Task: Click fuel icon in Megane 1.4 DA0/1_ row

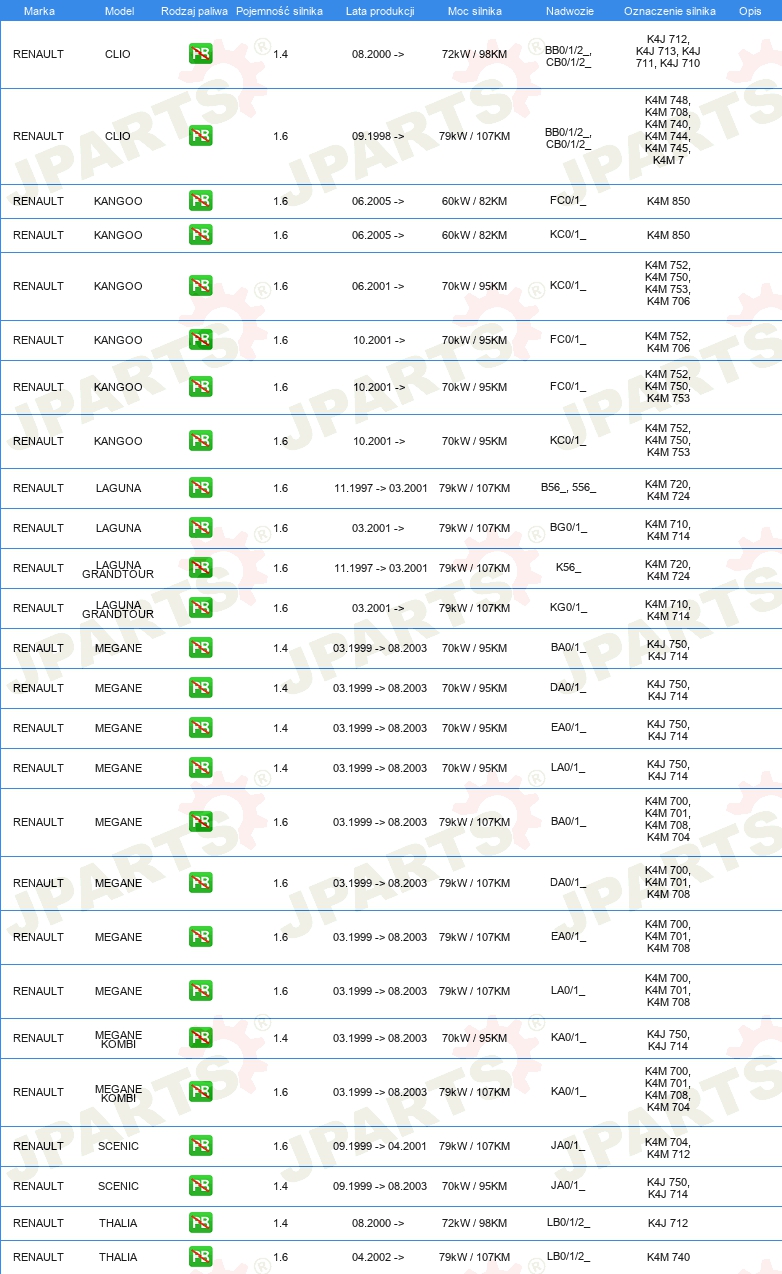Action: (200, 688)
